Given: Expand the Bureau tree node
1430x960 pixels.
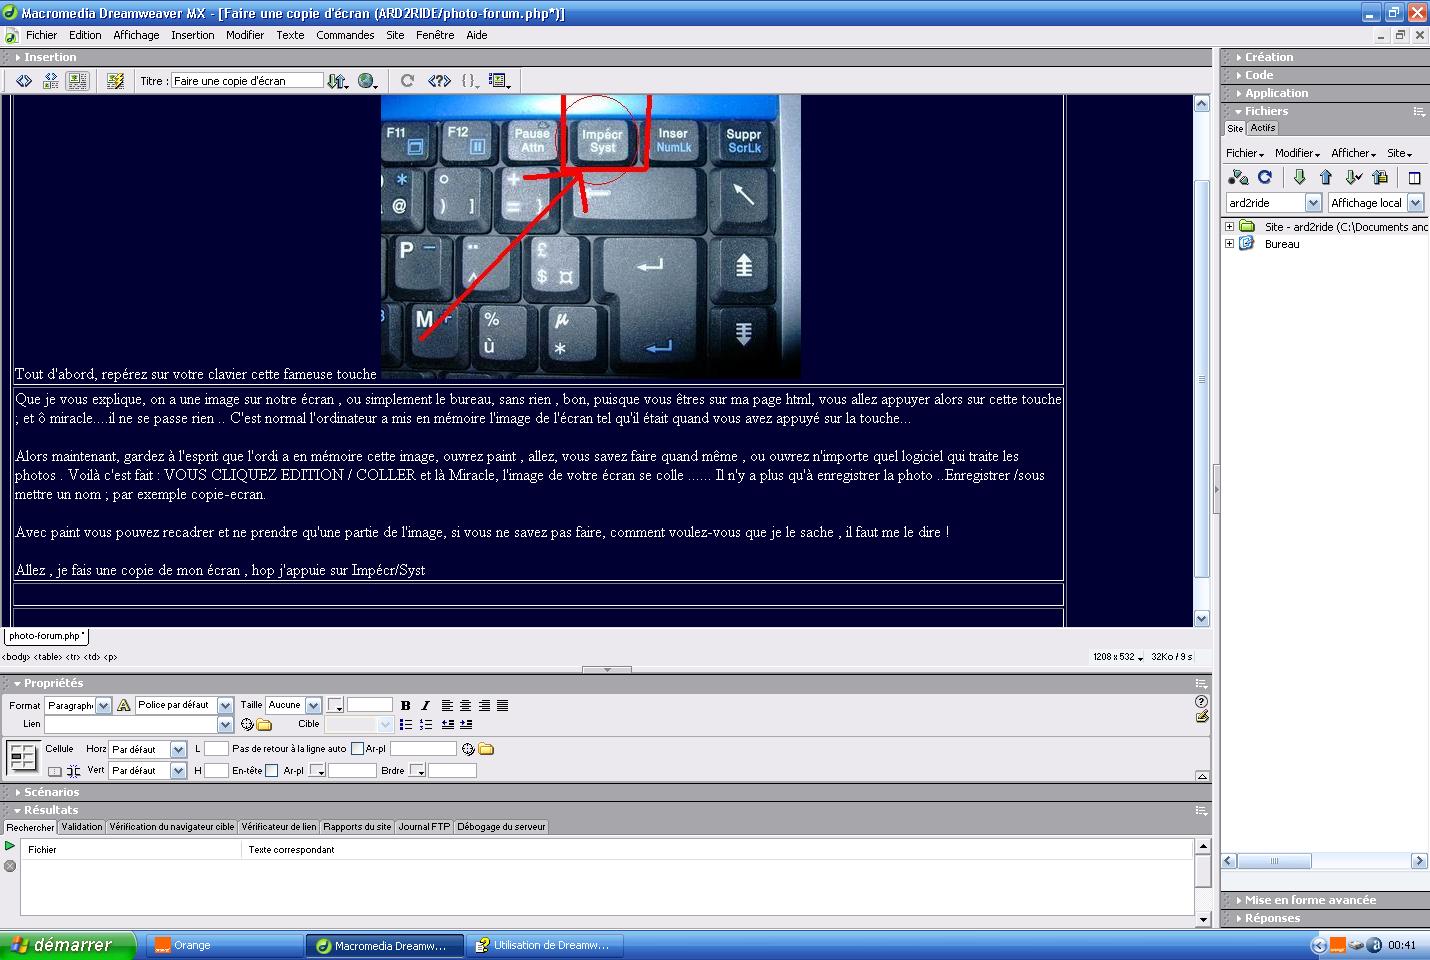Looking at the screenshot, I should 1229,244.
